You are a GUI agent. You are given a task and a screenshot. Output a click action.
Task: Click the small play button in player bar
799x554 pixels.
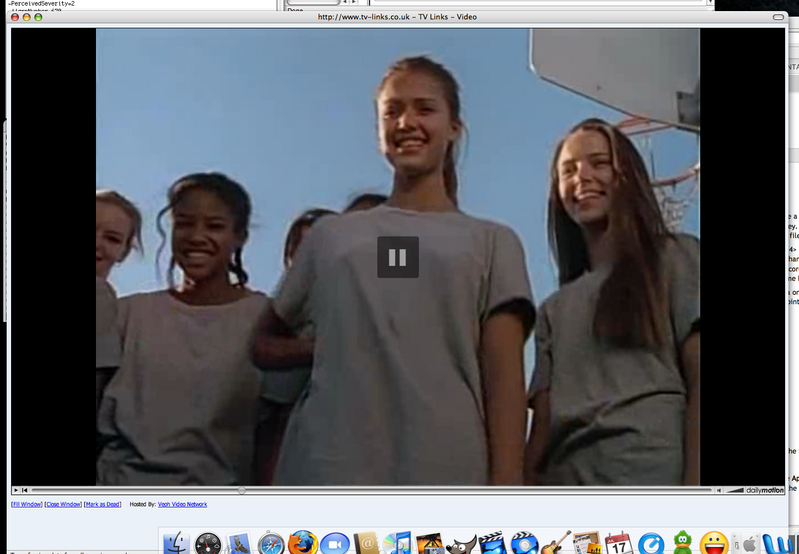pyautogui.click(x=16, y=490)
